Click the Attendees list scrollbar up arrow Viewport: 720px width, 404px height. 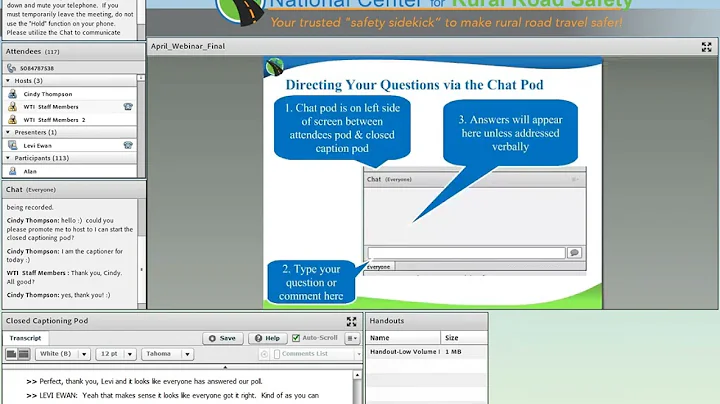[x=141, y=78]
